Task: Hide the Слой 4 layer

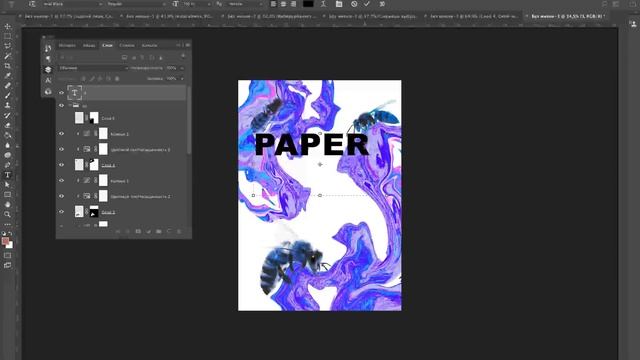Action: pyautogui.click(x=62, y=164)
